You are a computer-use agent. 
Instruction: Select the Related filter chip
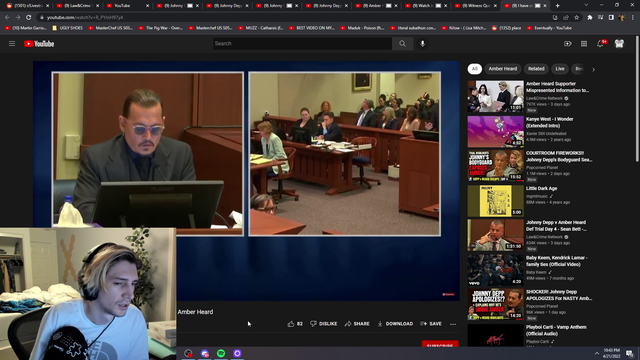536,69
